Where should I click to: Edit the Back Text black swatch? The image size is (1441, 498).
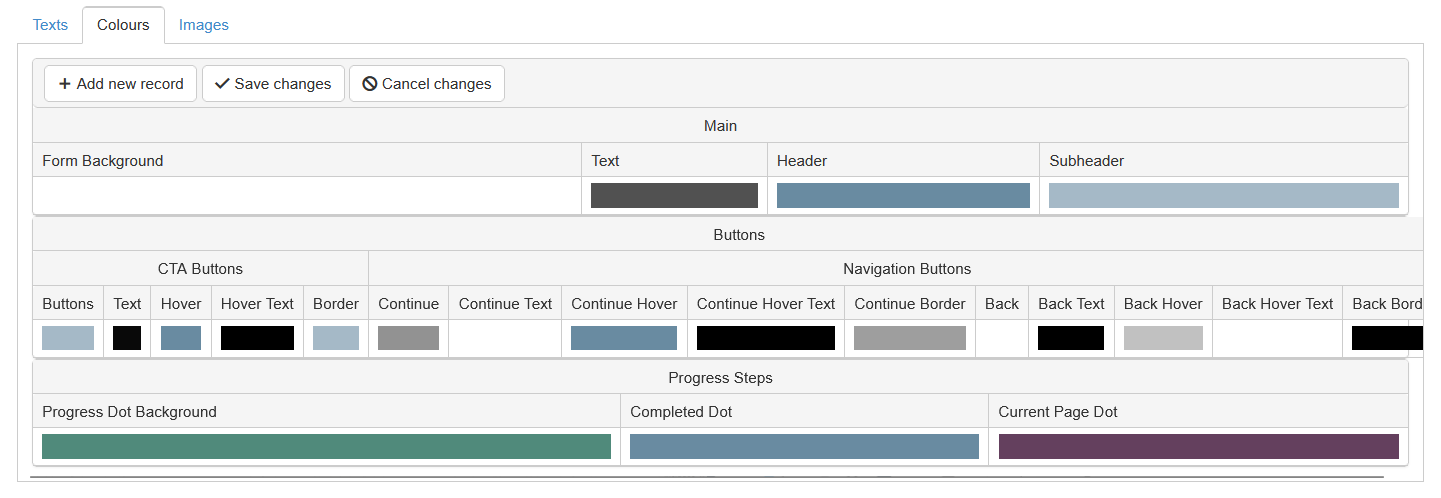1071,338
